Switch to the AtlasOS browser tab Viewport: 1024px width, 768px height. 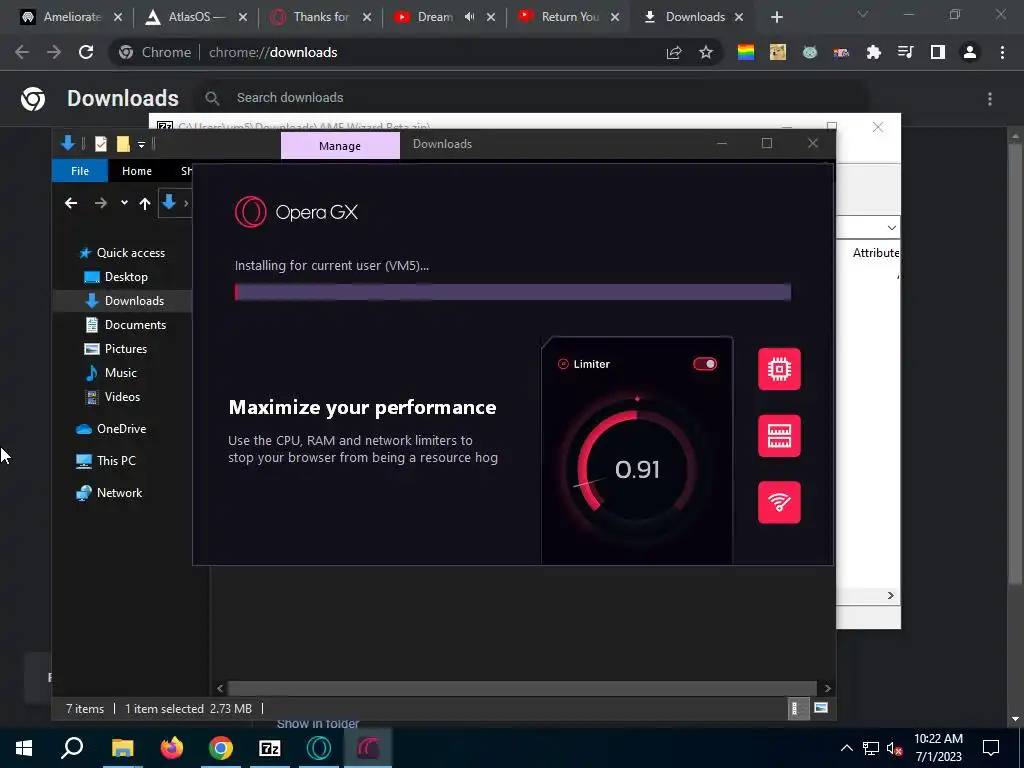click(196, 17)
